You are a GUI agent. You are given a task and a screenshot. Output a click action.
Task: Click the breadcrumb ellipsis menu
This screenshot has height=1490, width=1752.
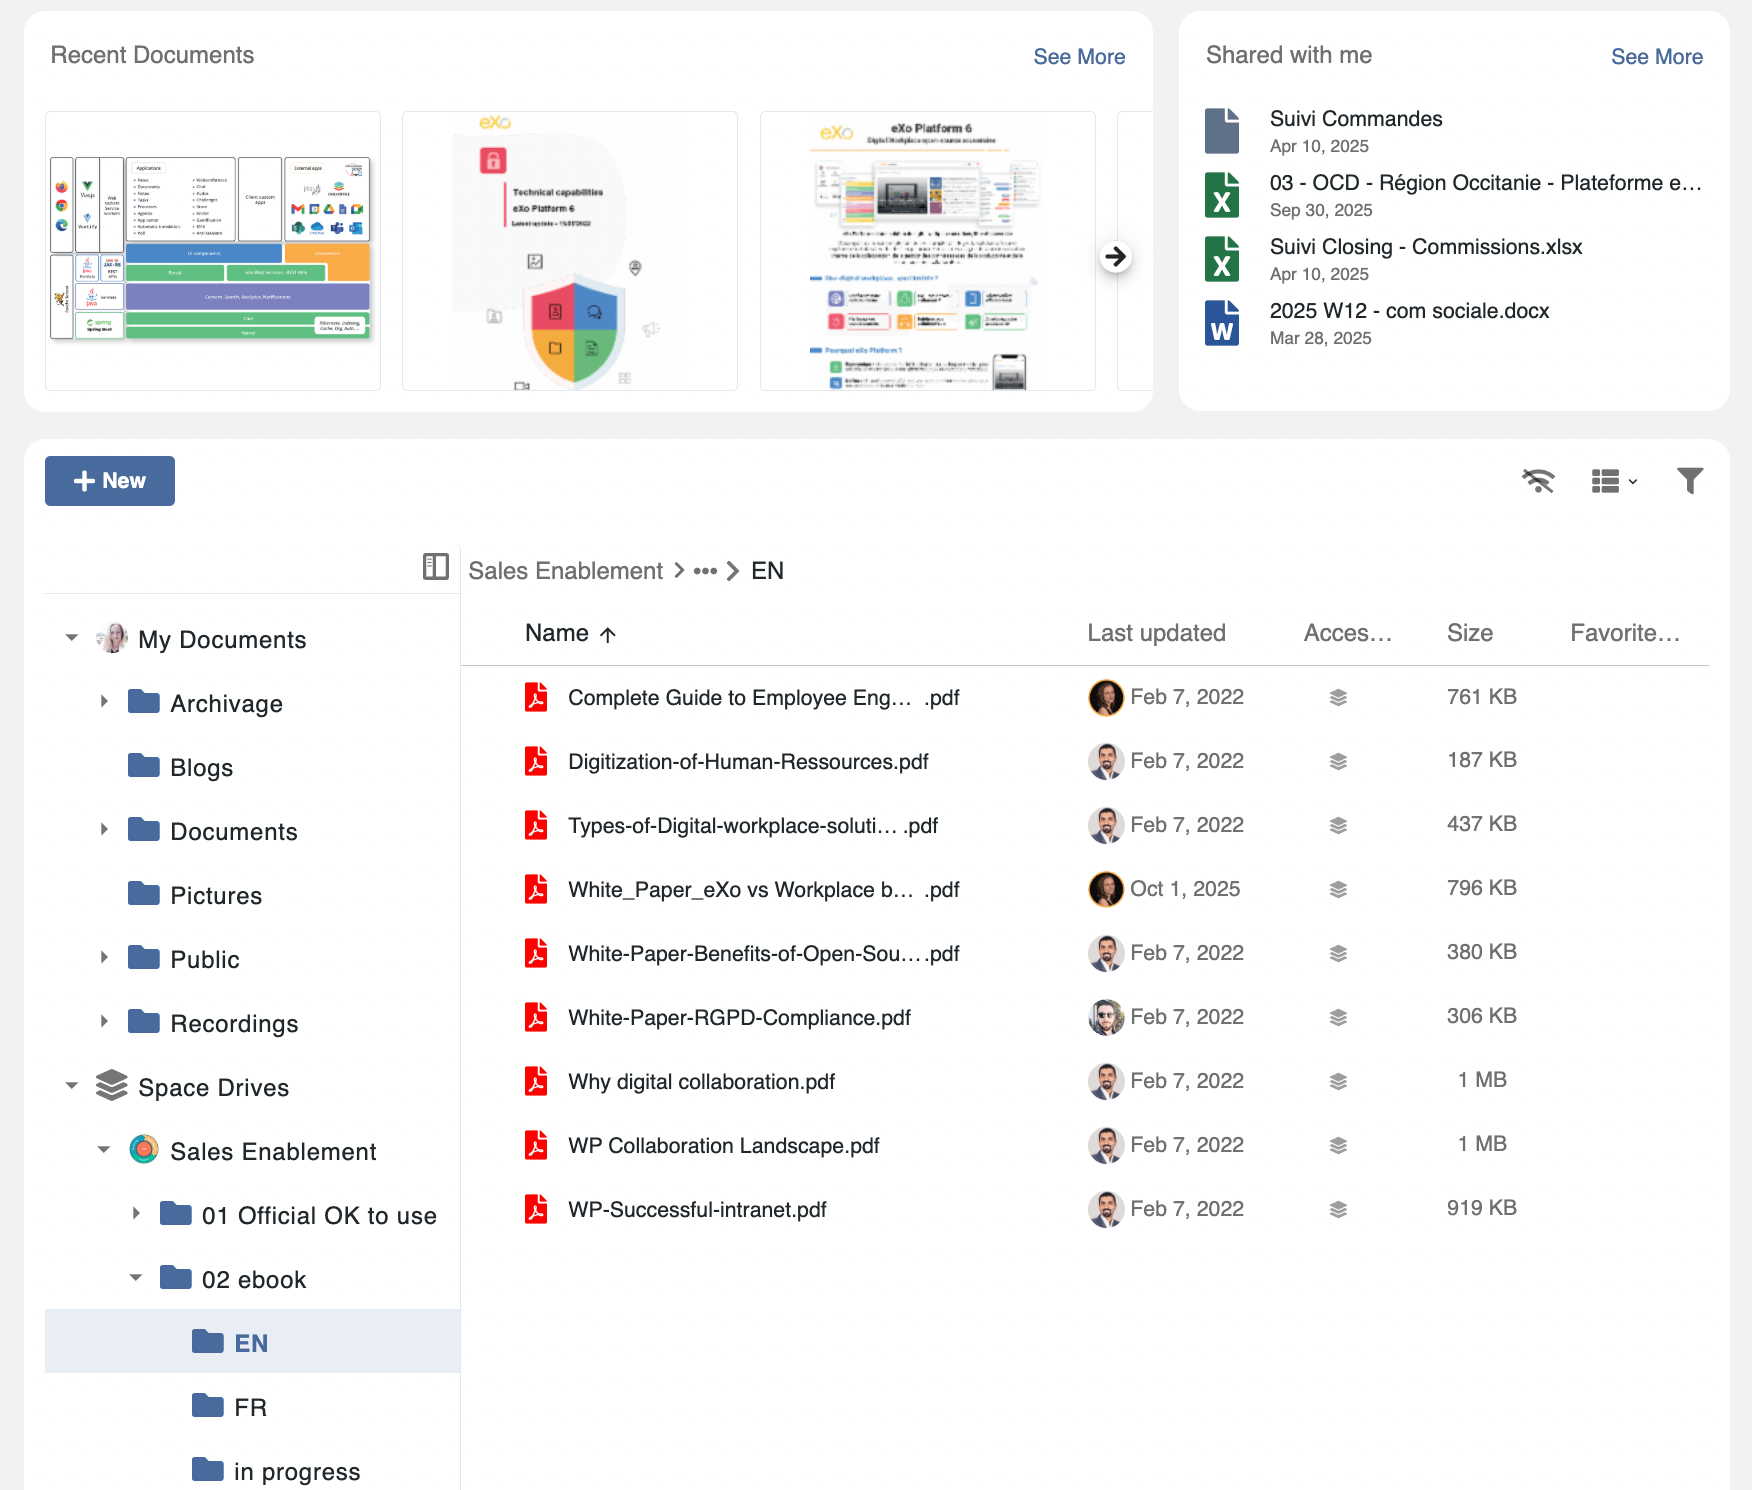705,571
